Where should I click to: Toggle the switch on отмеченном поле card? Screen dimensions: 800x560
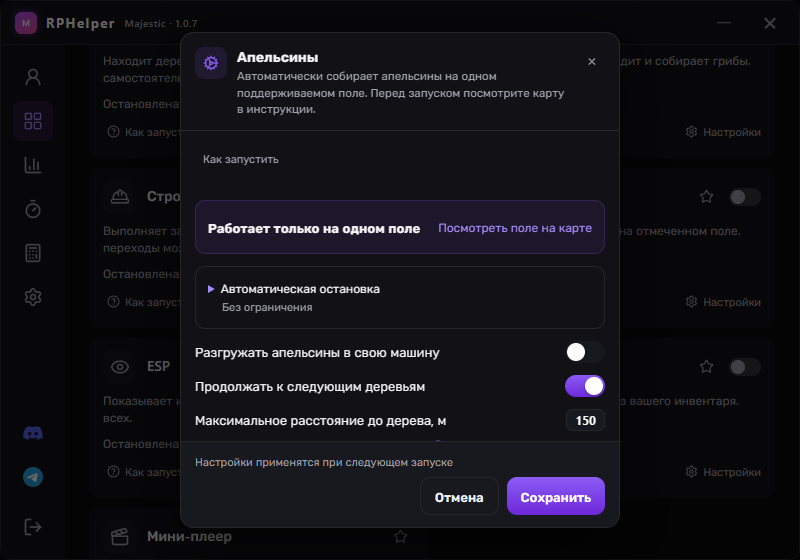point(745,197)
